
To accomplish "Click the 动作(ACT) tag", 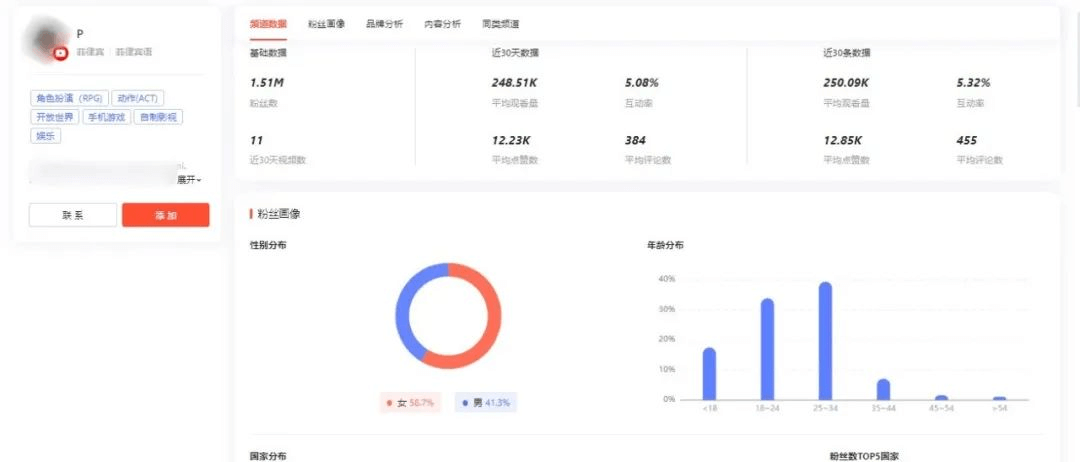I will [137, 98].
